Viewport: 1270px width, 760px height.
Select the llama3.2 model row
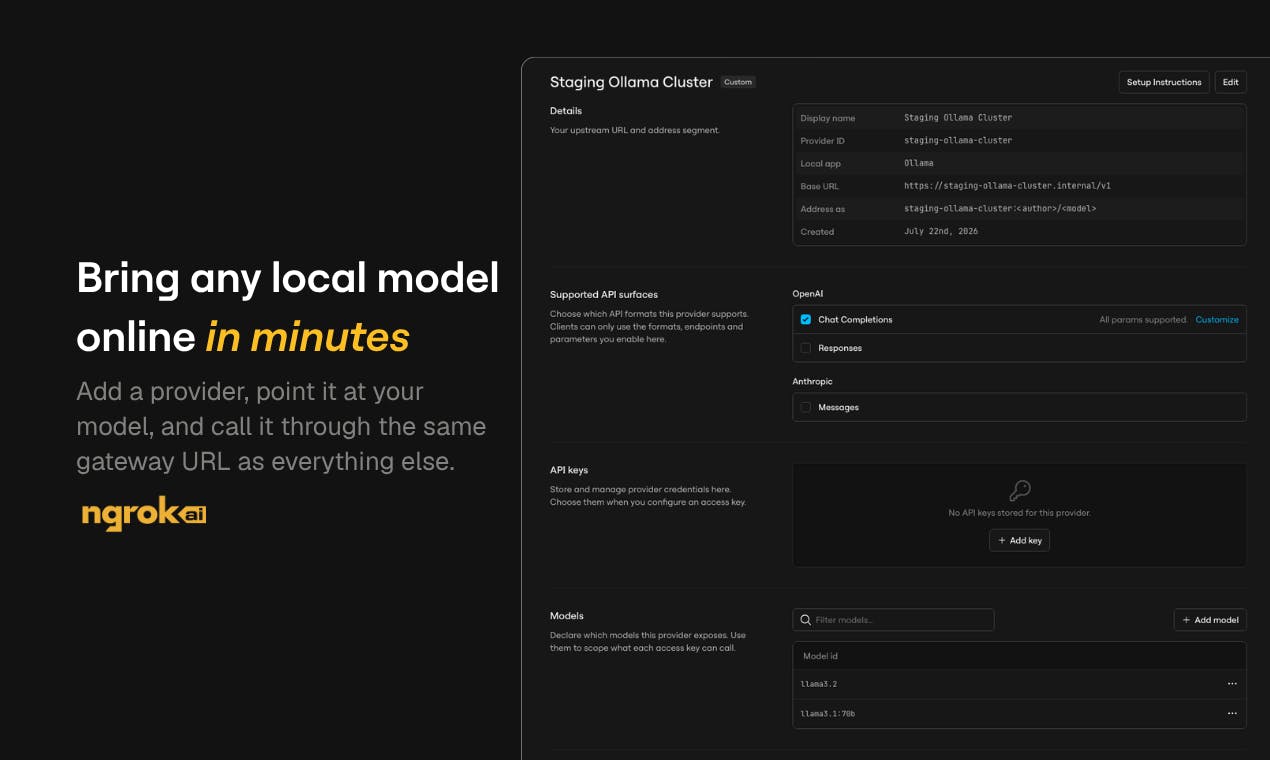point(1019,684)
